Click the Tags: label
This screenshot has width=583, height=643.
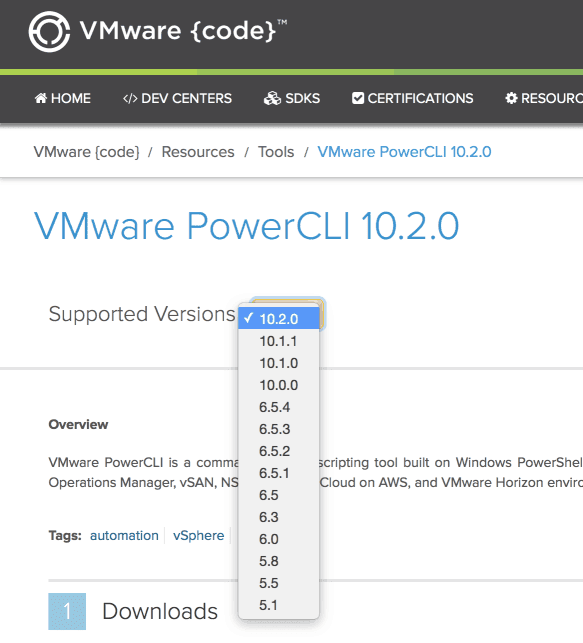tap(65, 536)
